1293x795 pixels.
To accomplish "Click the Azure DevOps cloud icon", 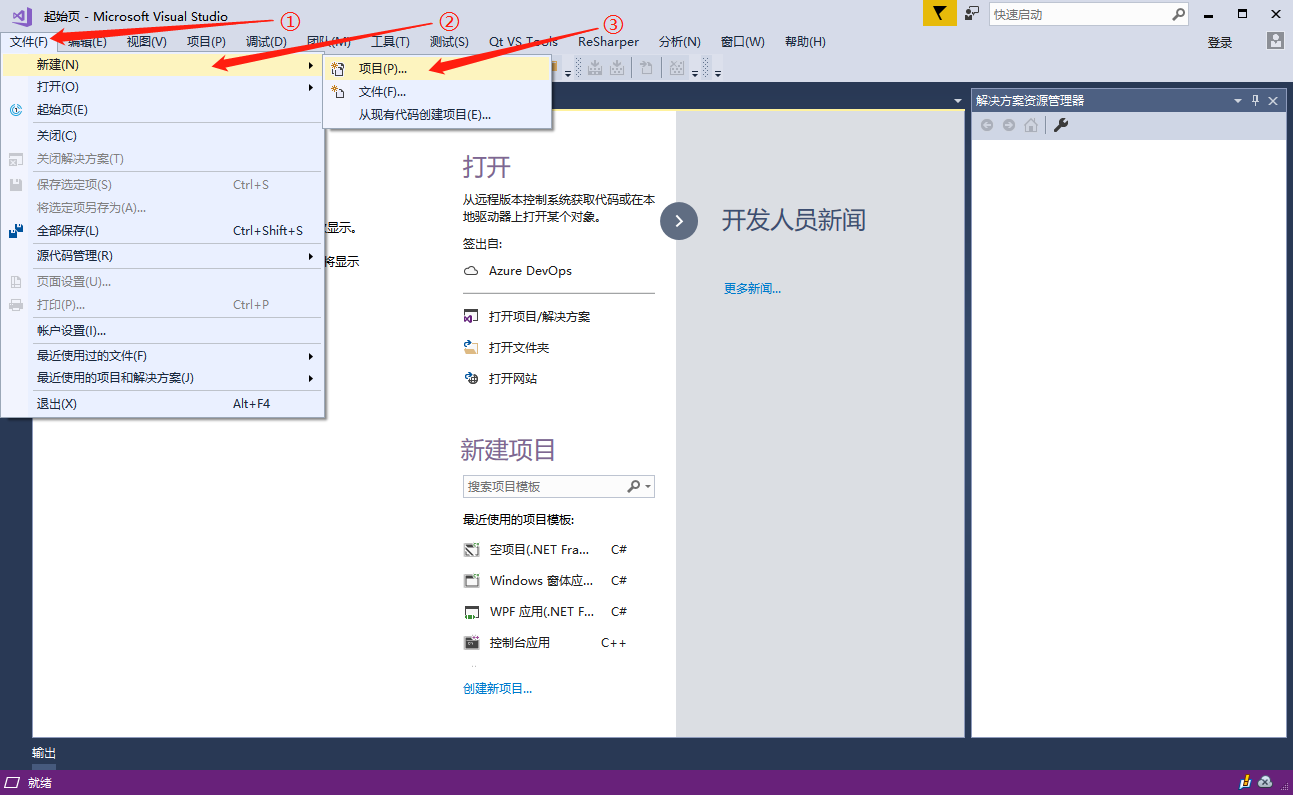I will tap(471, 271).
